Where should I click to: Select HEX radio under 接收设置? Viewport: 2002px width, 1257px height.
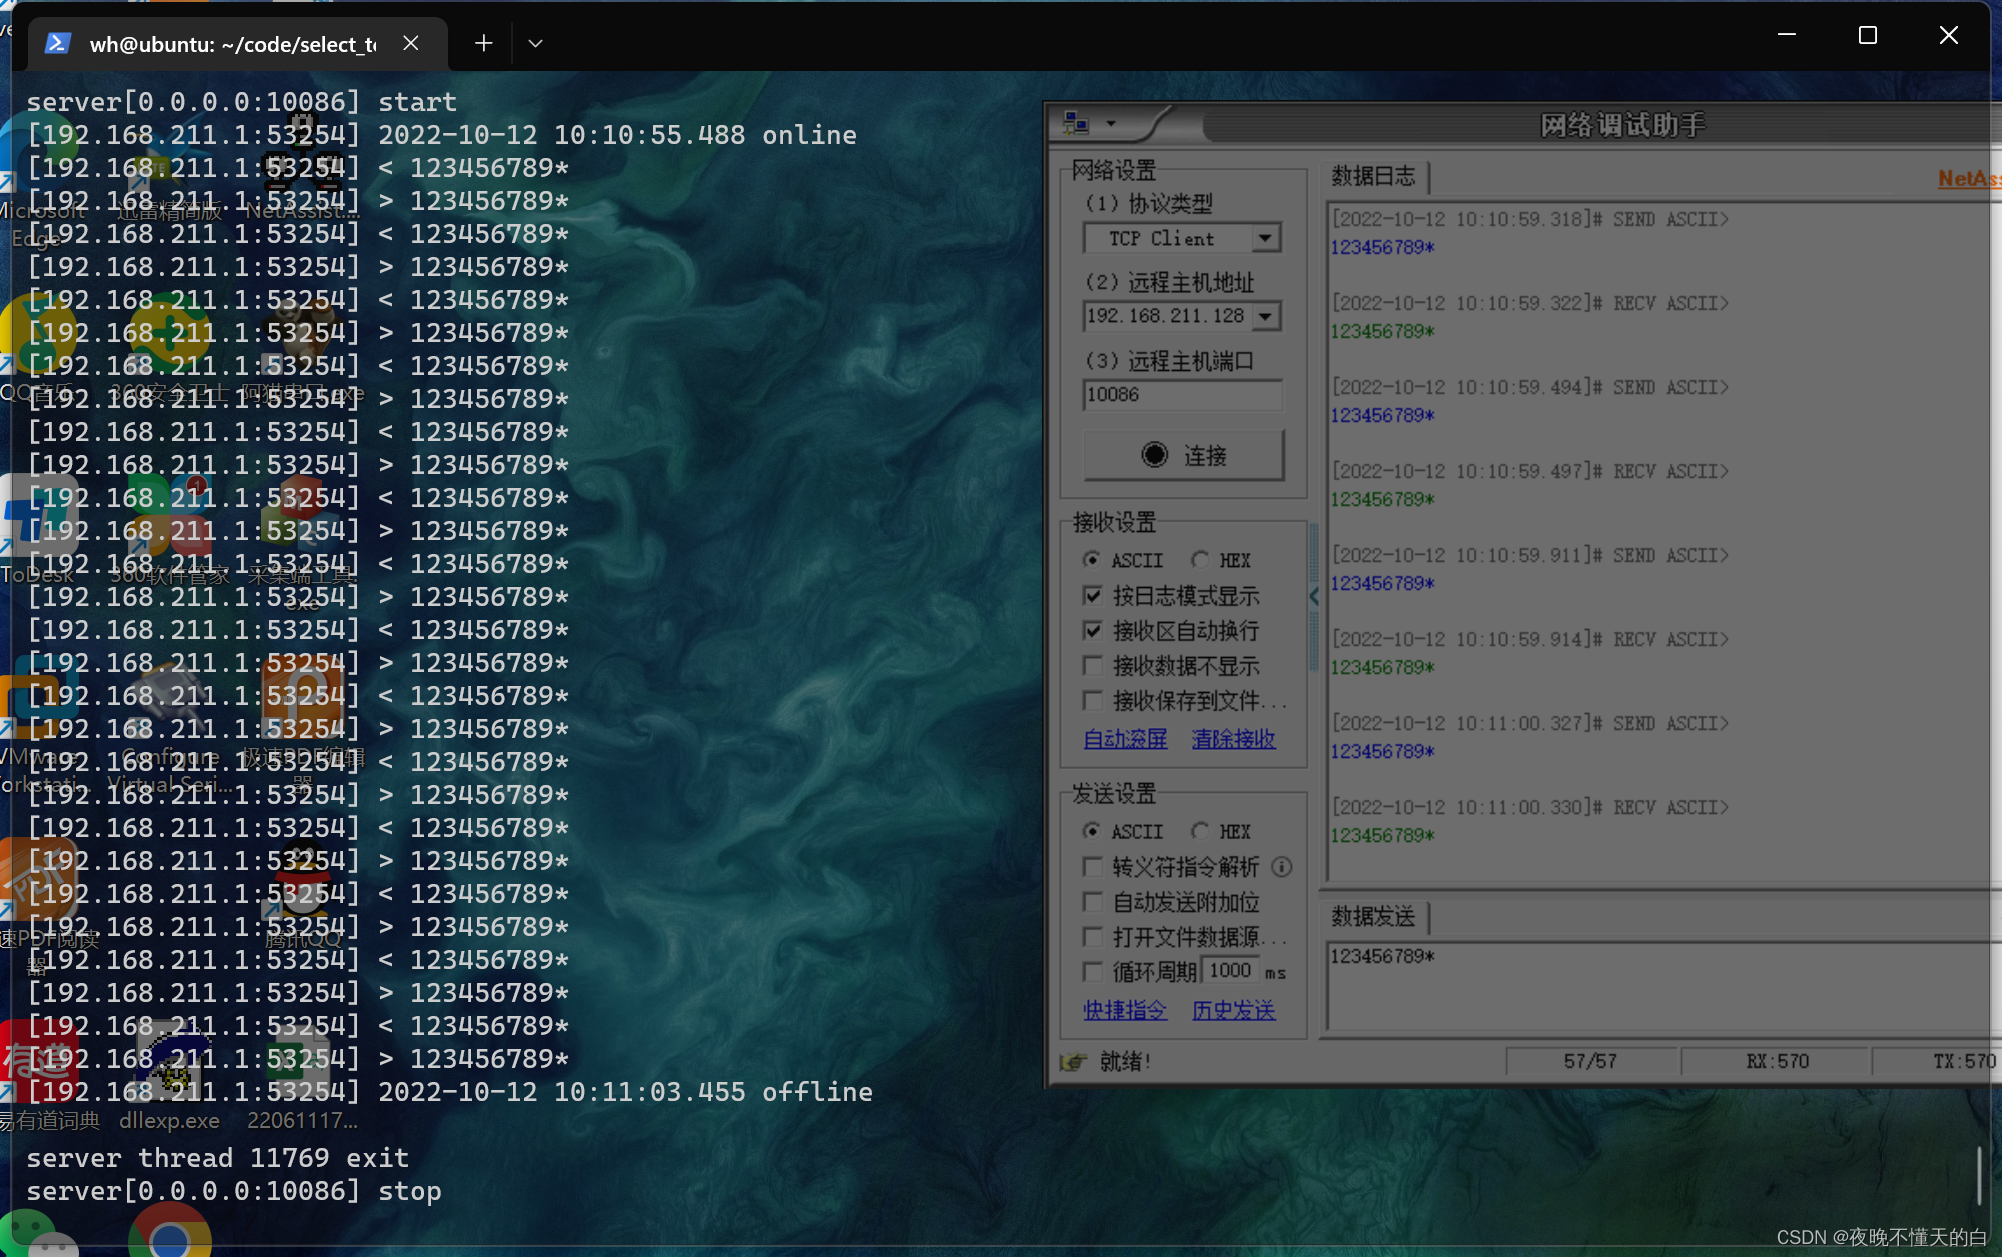click(x=1201, y=560)
